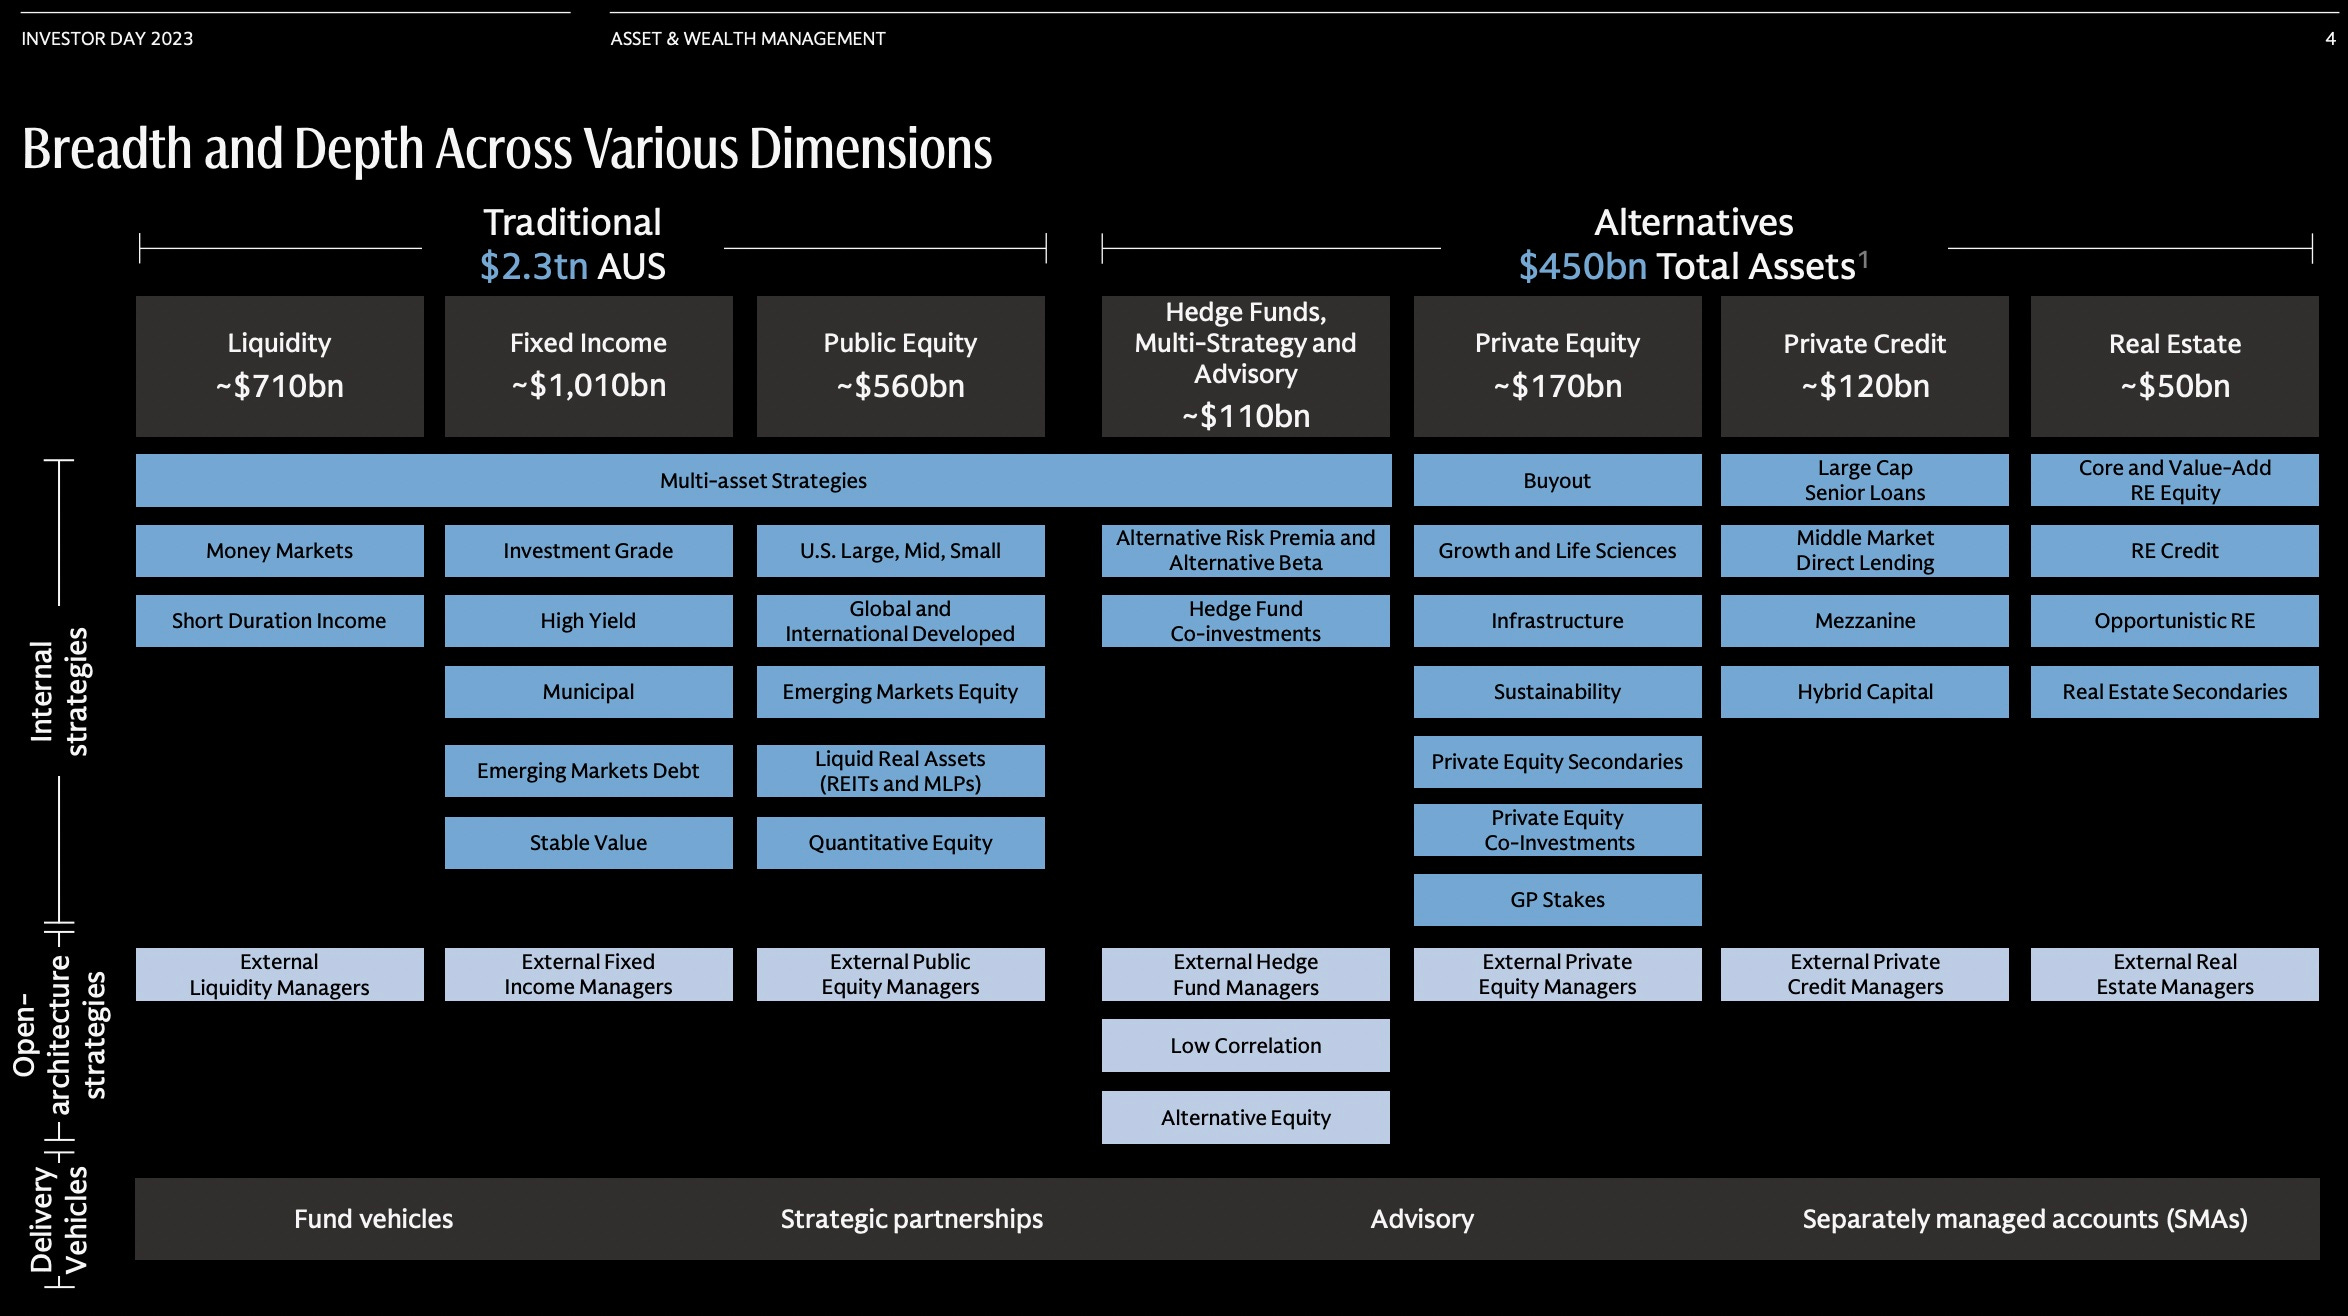Viewport: 2348px width, 1316px height.
Task: Select the Emerging Markets Debt box
Action: click(588, 771)
